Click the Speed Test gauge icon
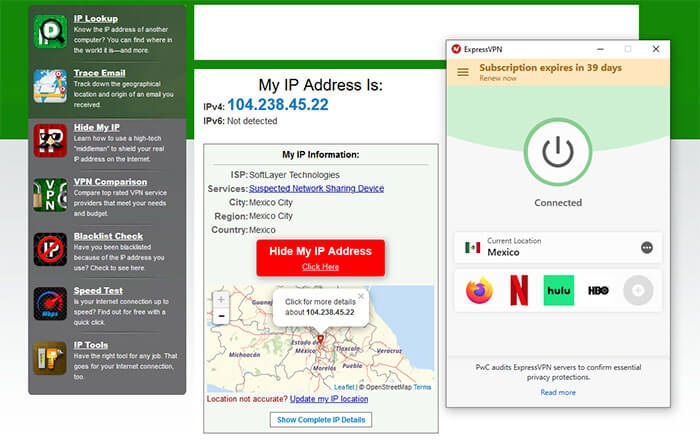700x442 pixels. [50, 304]
